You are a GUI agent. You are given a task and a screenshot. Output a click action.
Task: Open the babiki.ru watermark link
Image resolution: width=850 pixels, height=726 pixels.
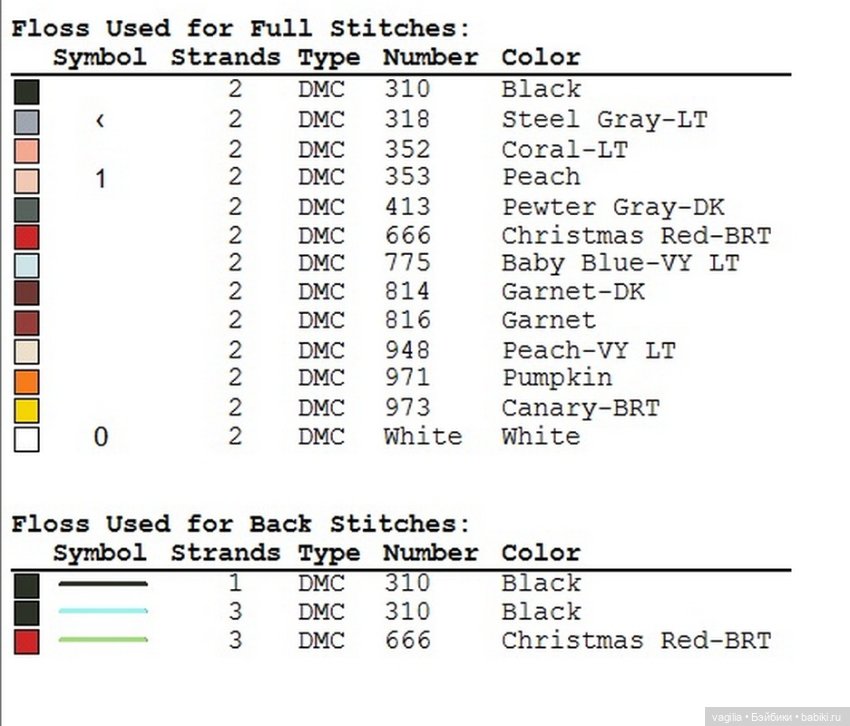click(x=776, y=716)
